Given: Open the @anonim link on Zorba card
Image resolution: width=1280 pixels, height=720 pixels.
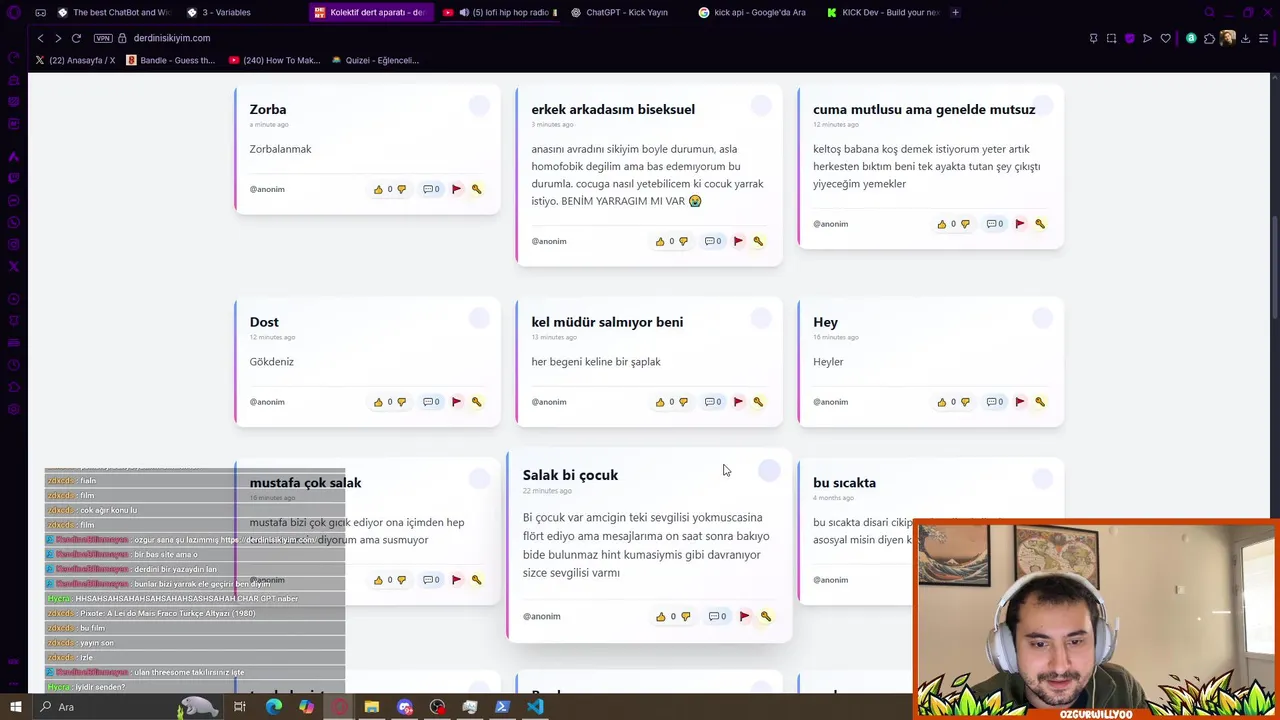Looking at the screenshot, I should (x=267, y=189).
